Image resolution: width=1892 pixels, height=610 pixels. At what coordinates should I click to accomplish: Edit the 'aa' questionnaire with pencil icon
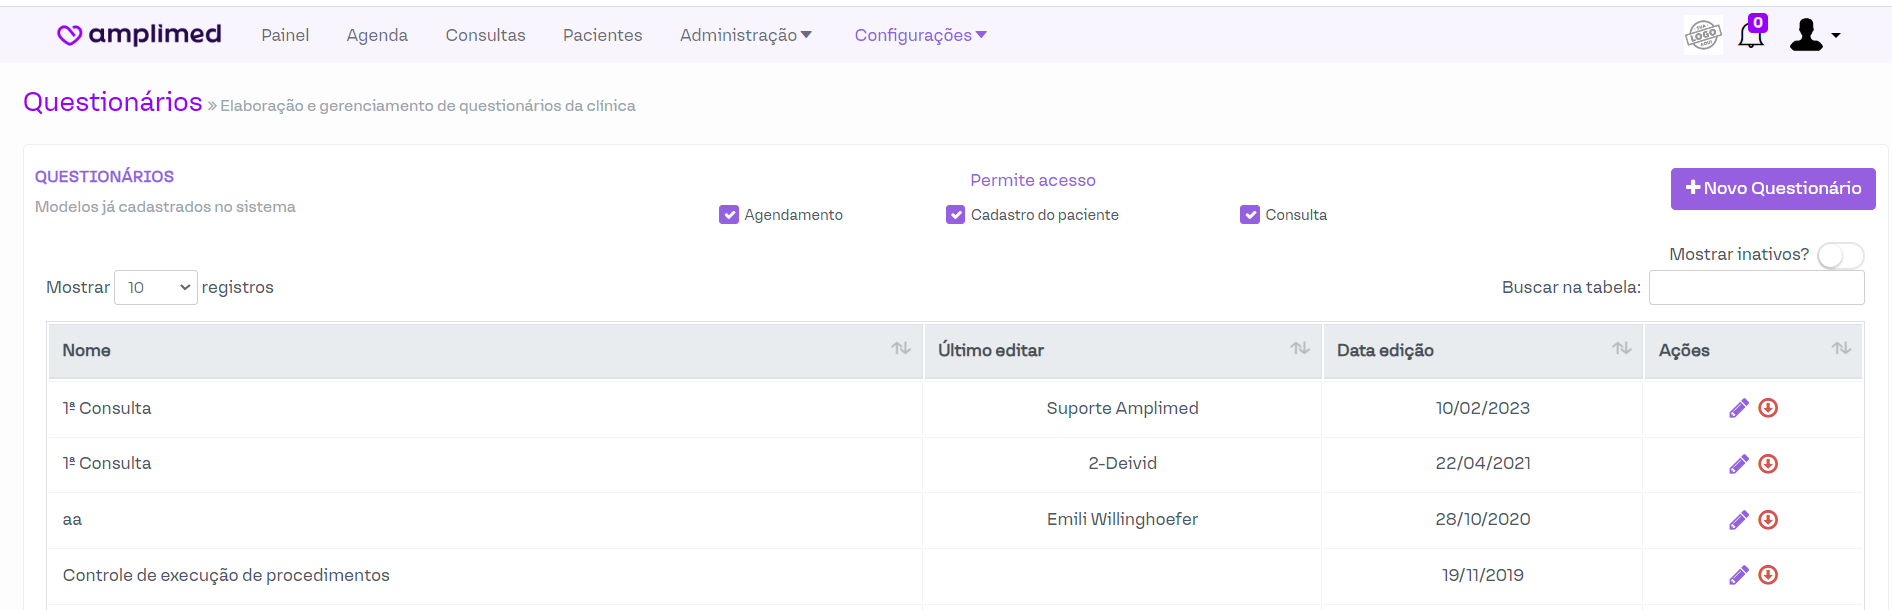click(x=1738, y=520)
